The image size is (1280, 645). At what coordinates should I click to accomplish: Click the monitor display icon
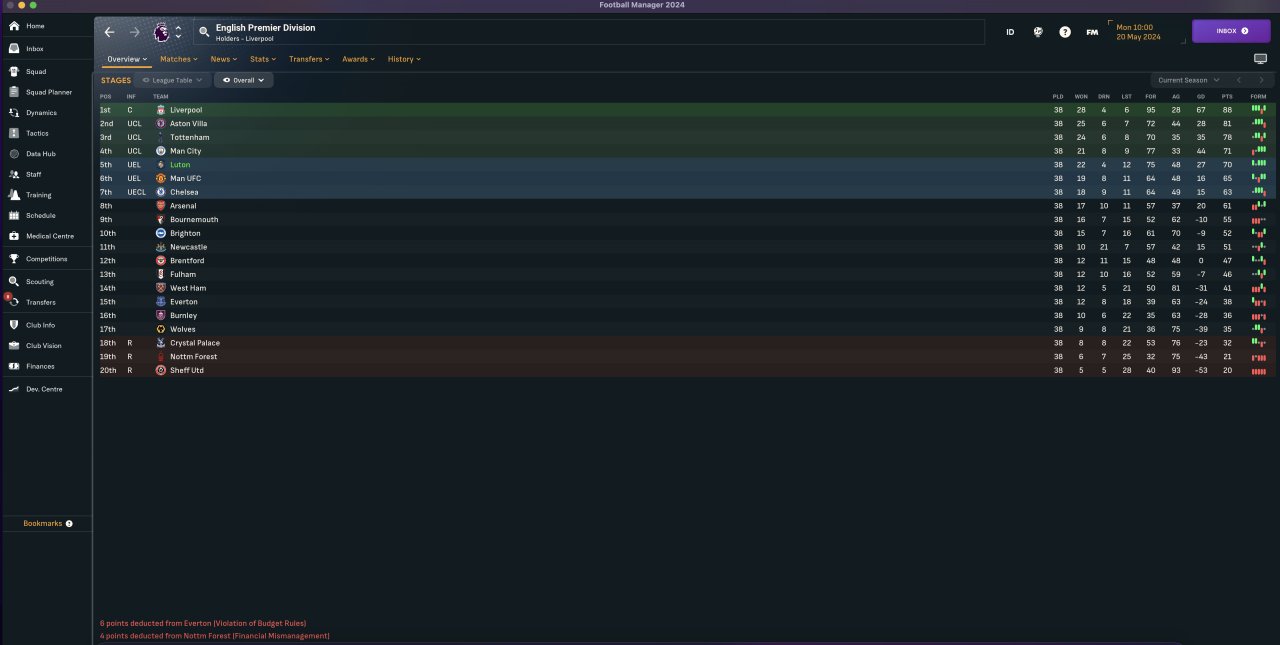(x=1260, y=59)
